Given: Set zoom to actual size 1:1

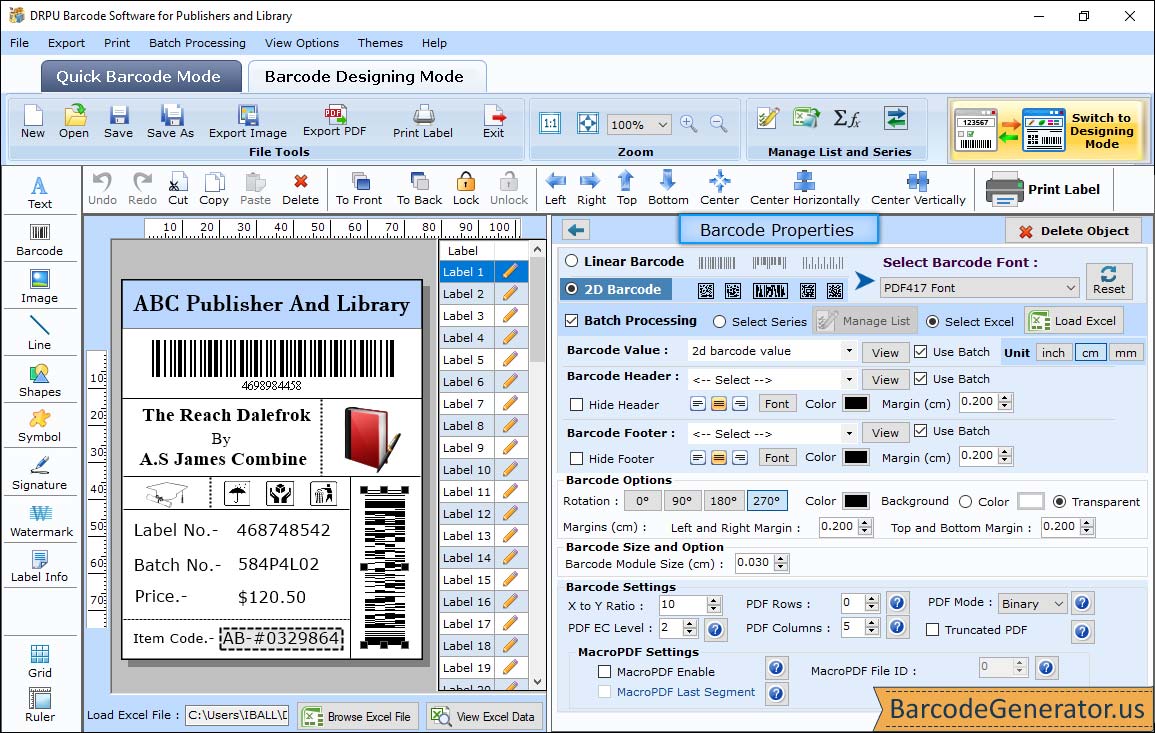Looking at the screenshot, I should (550, 123).
